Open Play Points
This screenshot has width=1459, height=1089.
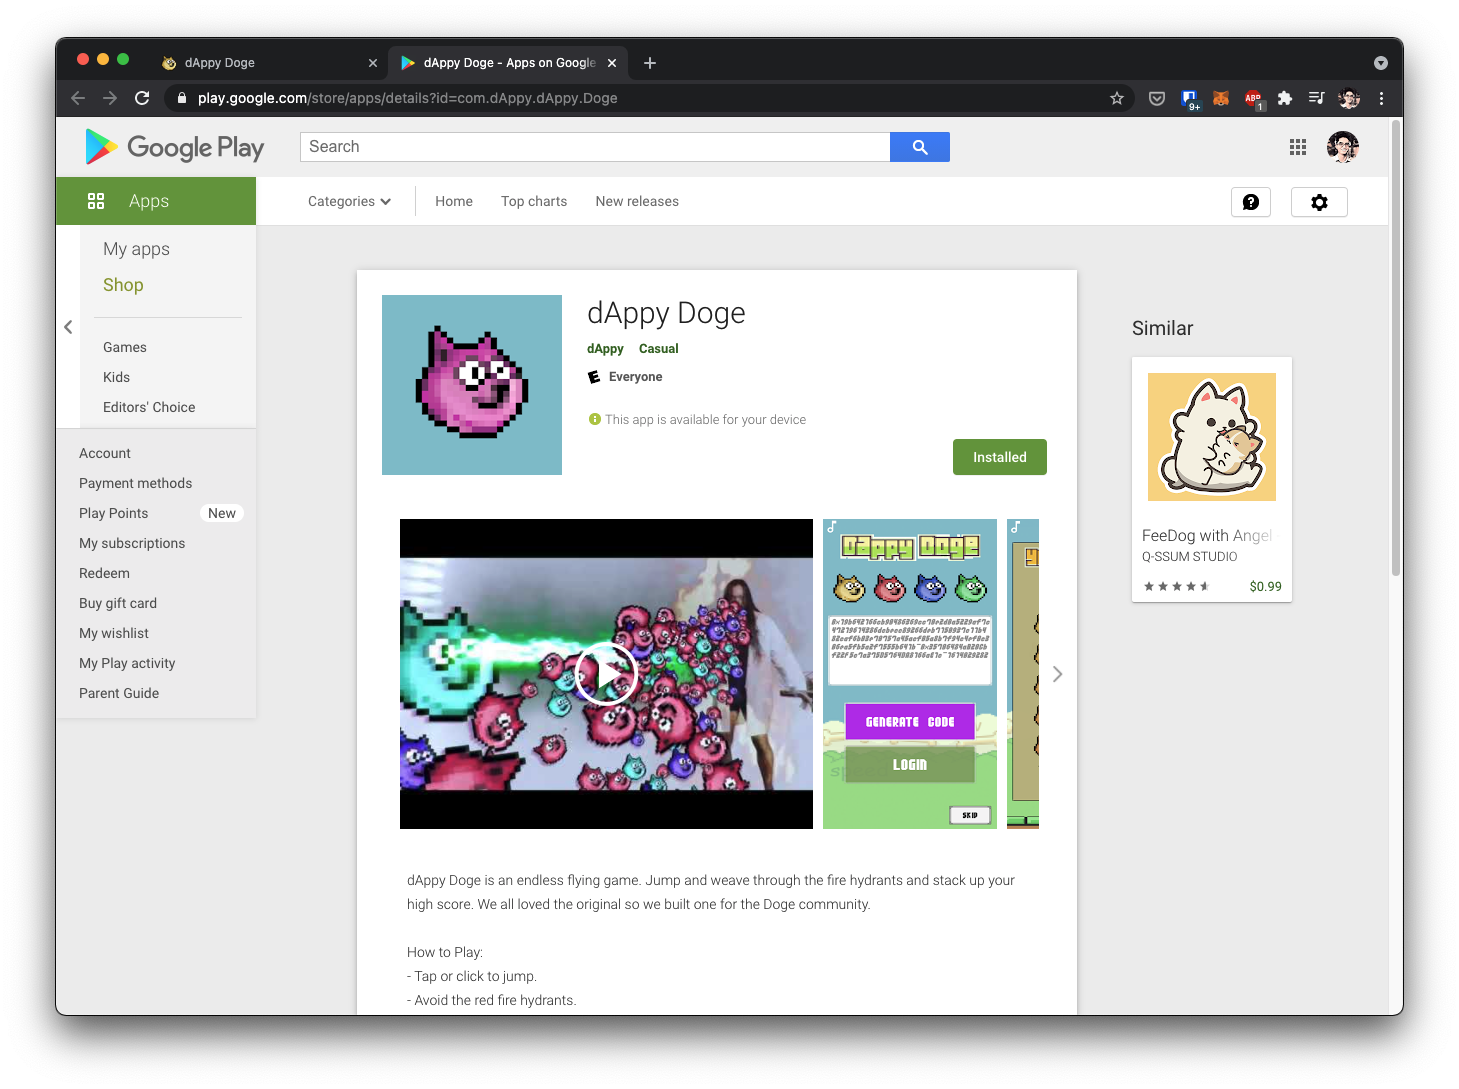pyautogui.click(x=114, y=513)
